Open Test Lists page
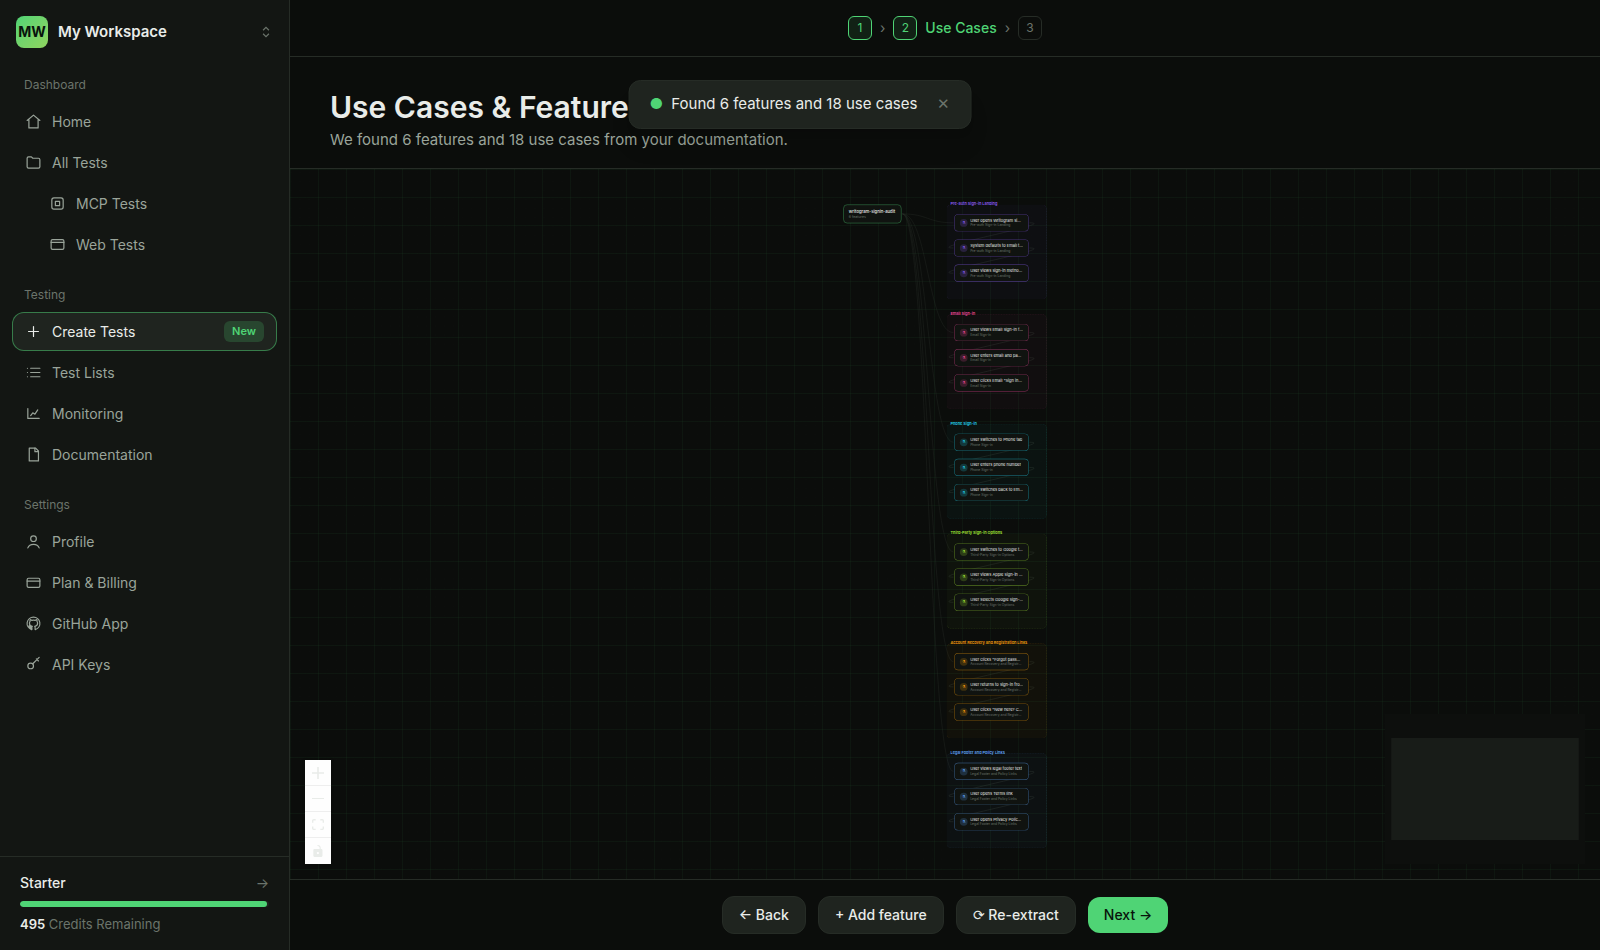 [x=144, y=373]
